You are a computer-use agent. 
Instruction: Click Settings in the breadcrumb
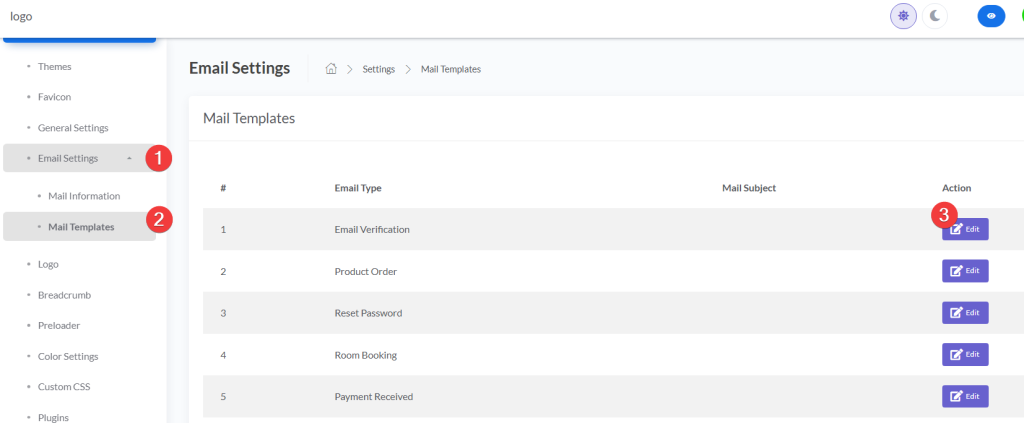(378, 69)
